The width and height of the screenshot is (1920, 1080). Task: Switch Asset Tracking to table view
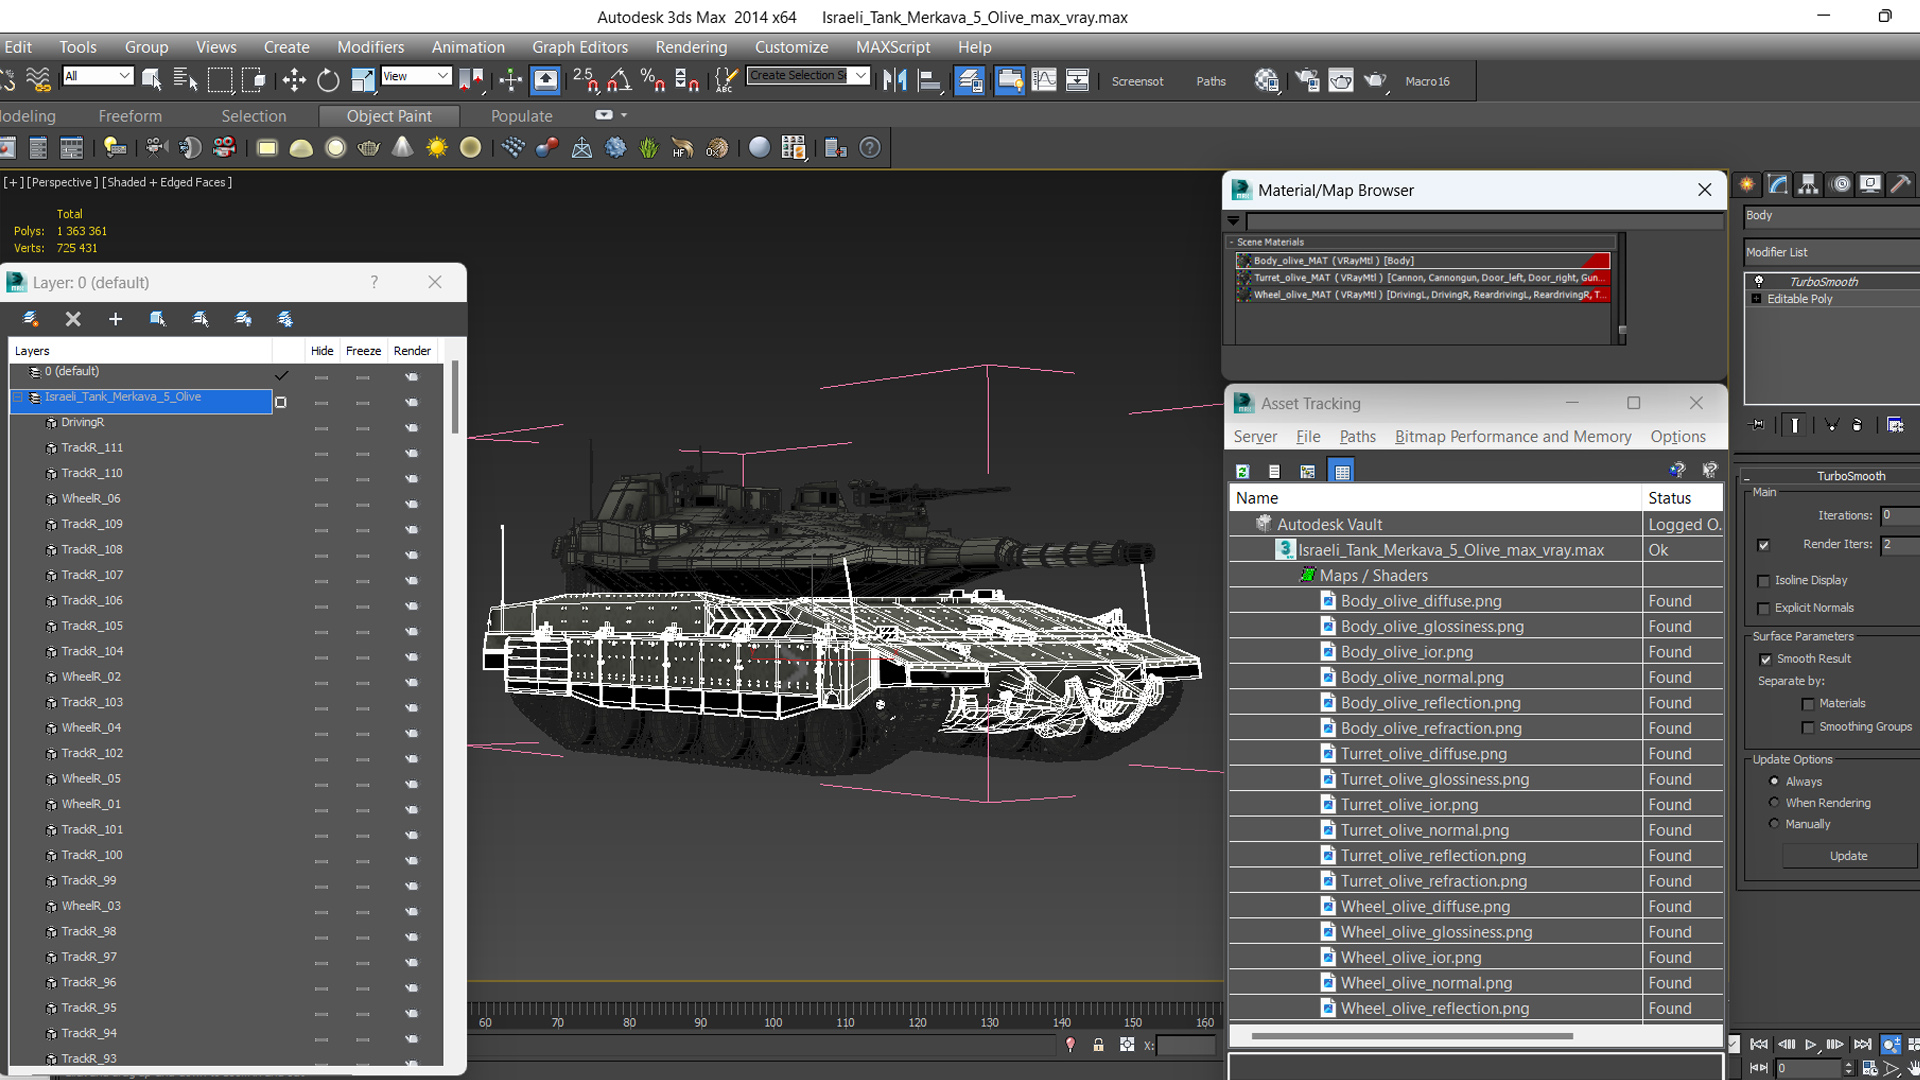pos(1342,471)
